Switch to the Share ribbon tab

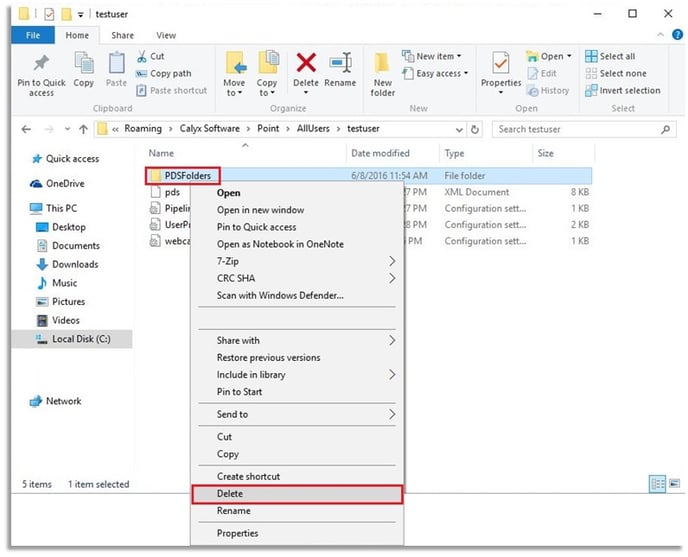click(122, 35)
